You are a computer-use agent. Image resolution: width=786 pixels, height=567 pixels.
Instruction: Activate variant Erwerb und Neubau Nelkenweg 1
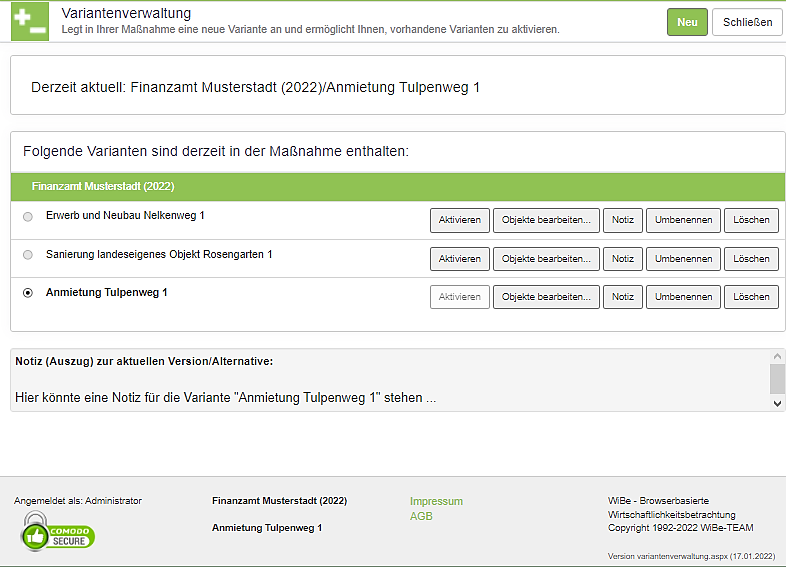coord(460,220)
